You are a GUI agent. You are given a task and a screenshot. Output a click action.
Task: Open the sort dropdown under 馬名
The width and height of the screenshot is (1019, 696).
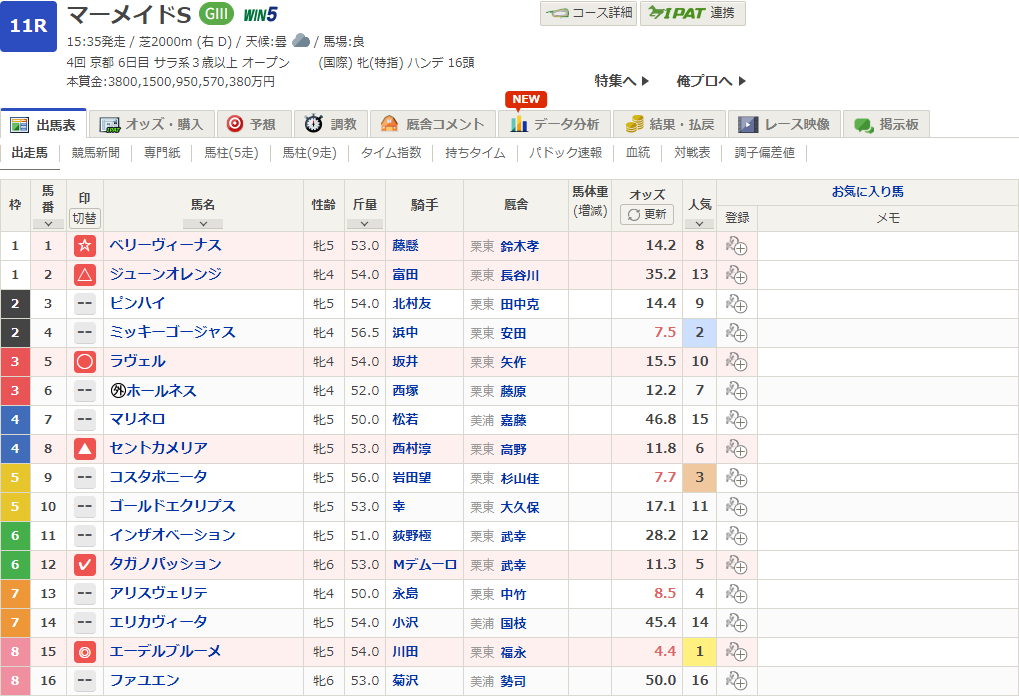pos(203,223)
